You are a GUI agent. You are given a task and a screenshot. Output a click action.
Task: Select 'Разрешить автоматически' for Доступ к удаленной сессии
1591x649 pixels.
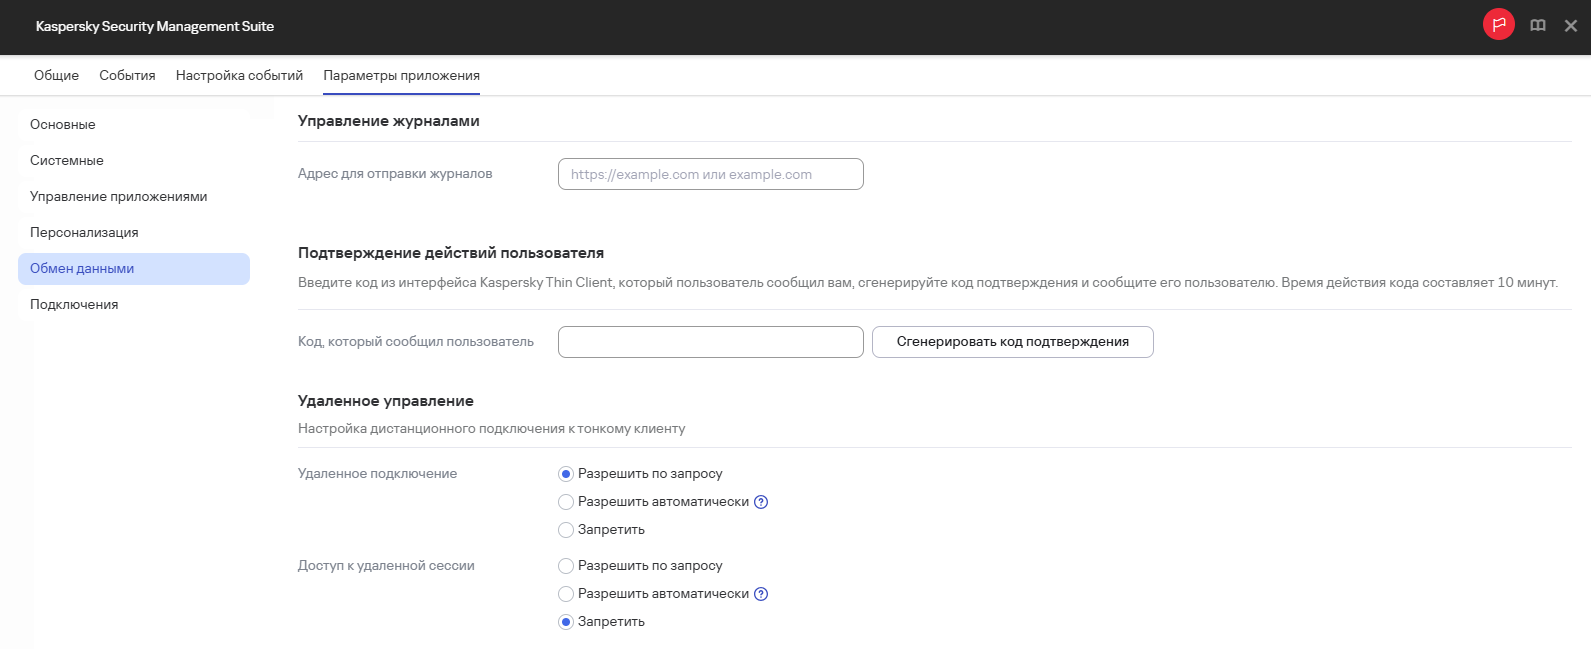coord(566,594)
